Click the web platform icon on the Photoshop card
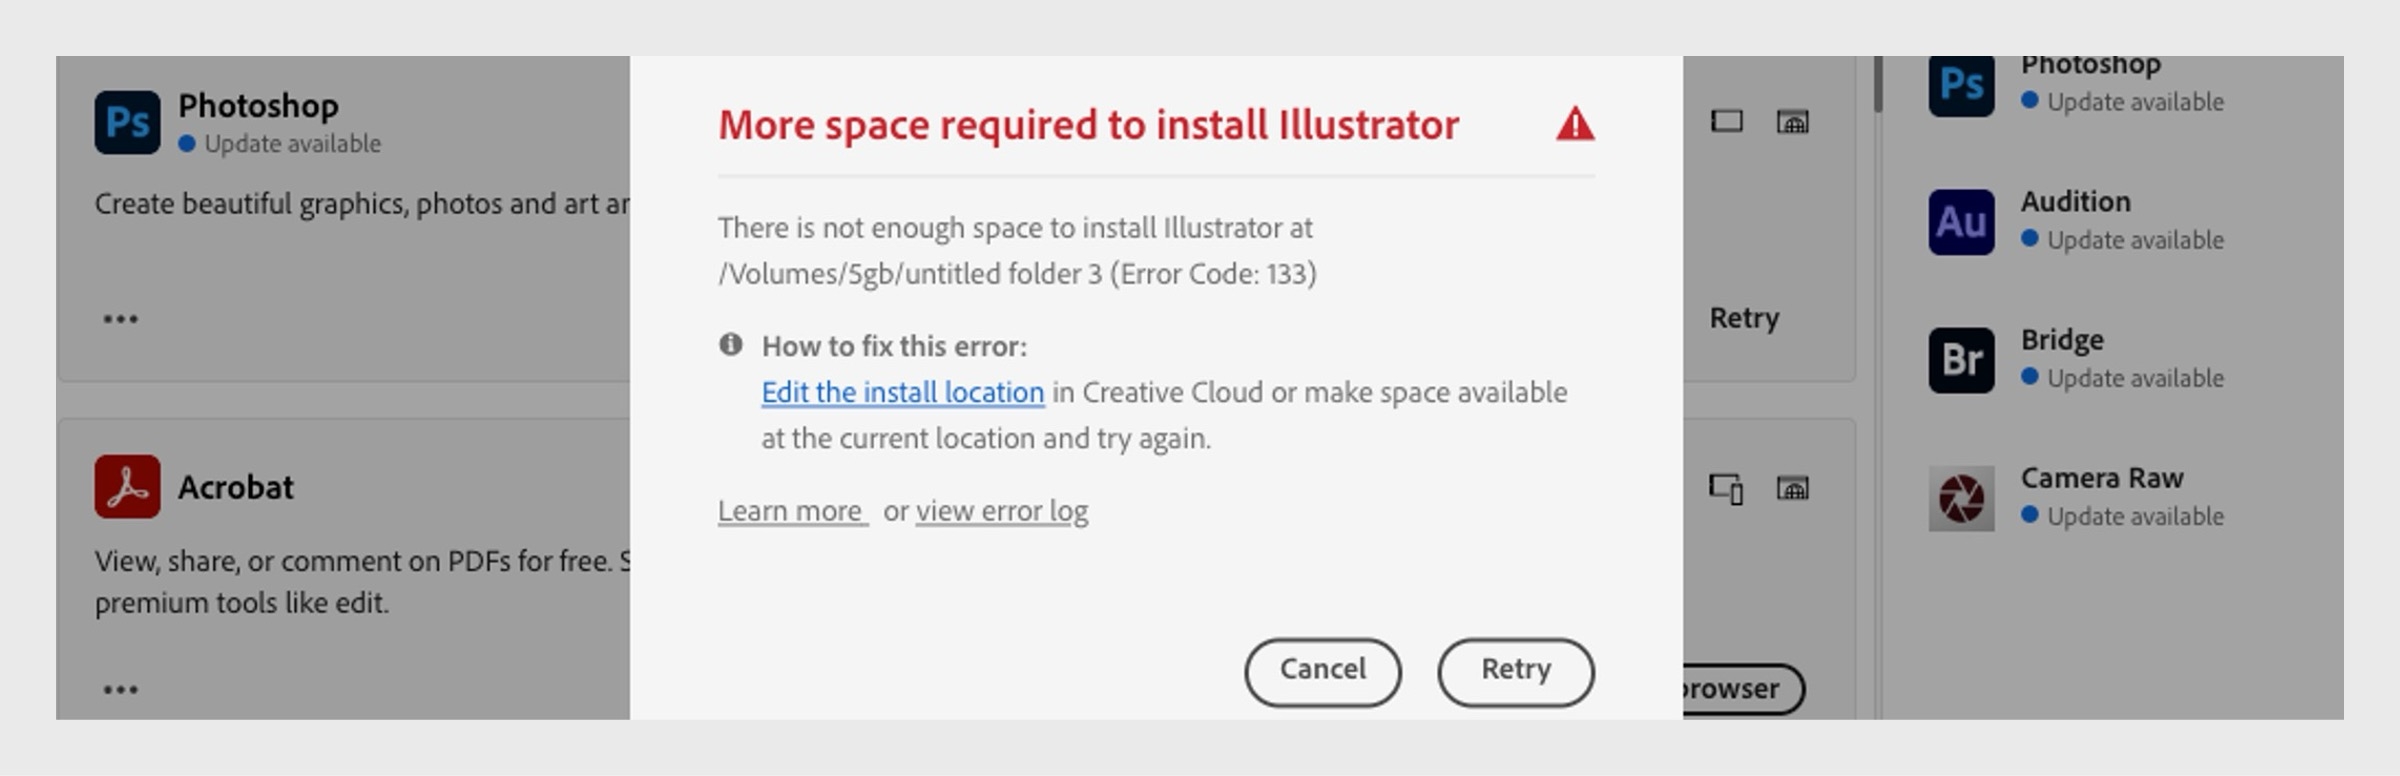The height and width of the screenshot is (776, 2400). click(x=1792, y=122)
